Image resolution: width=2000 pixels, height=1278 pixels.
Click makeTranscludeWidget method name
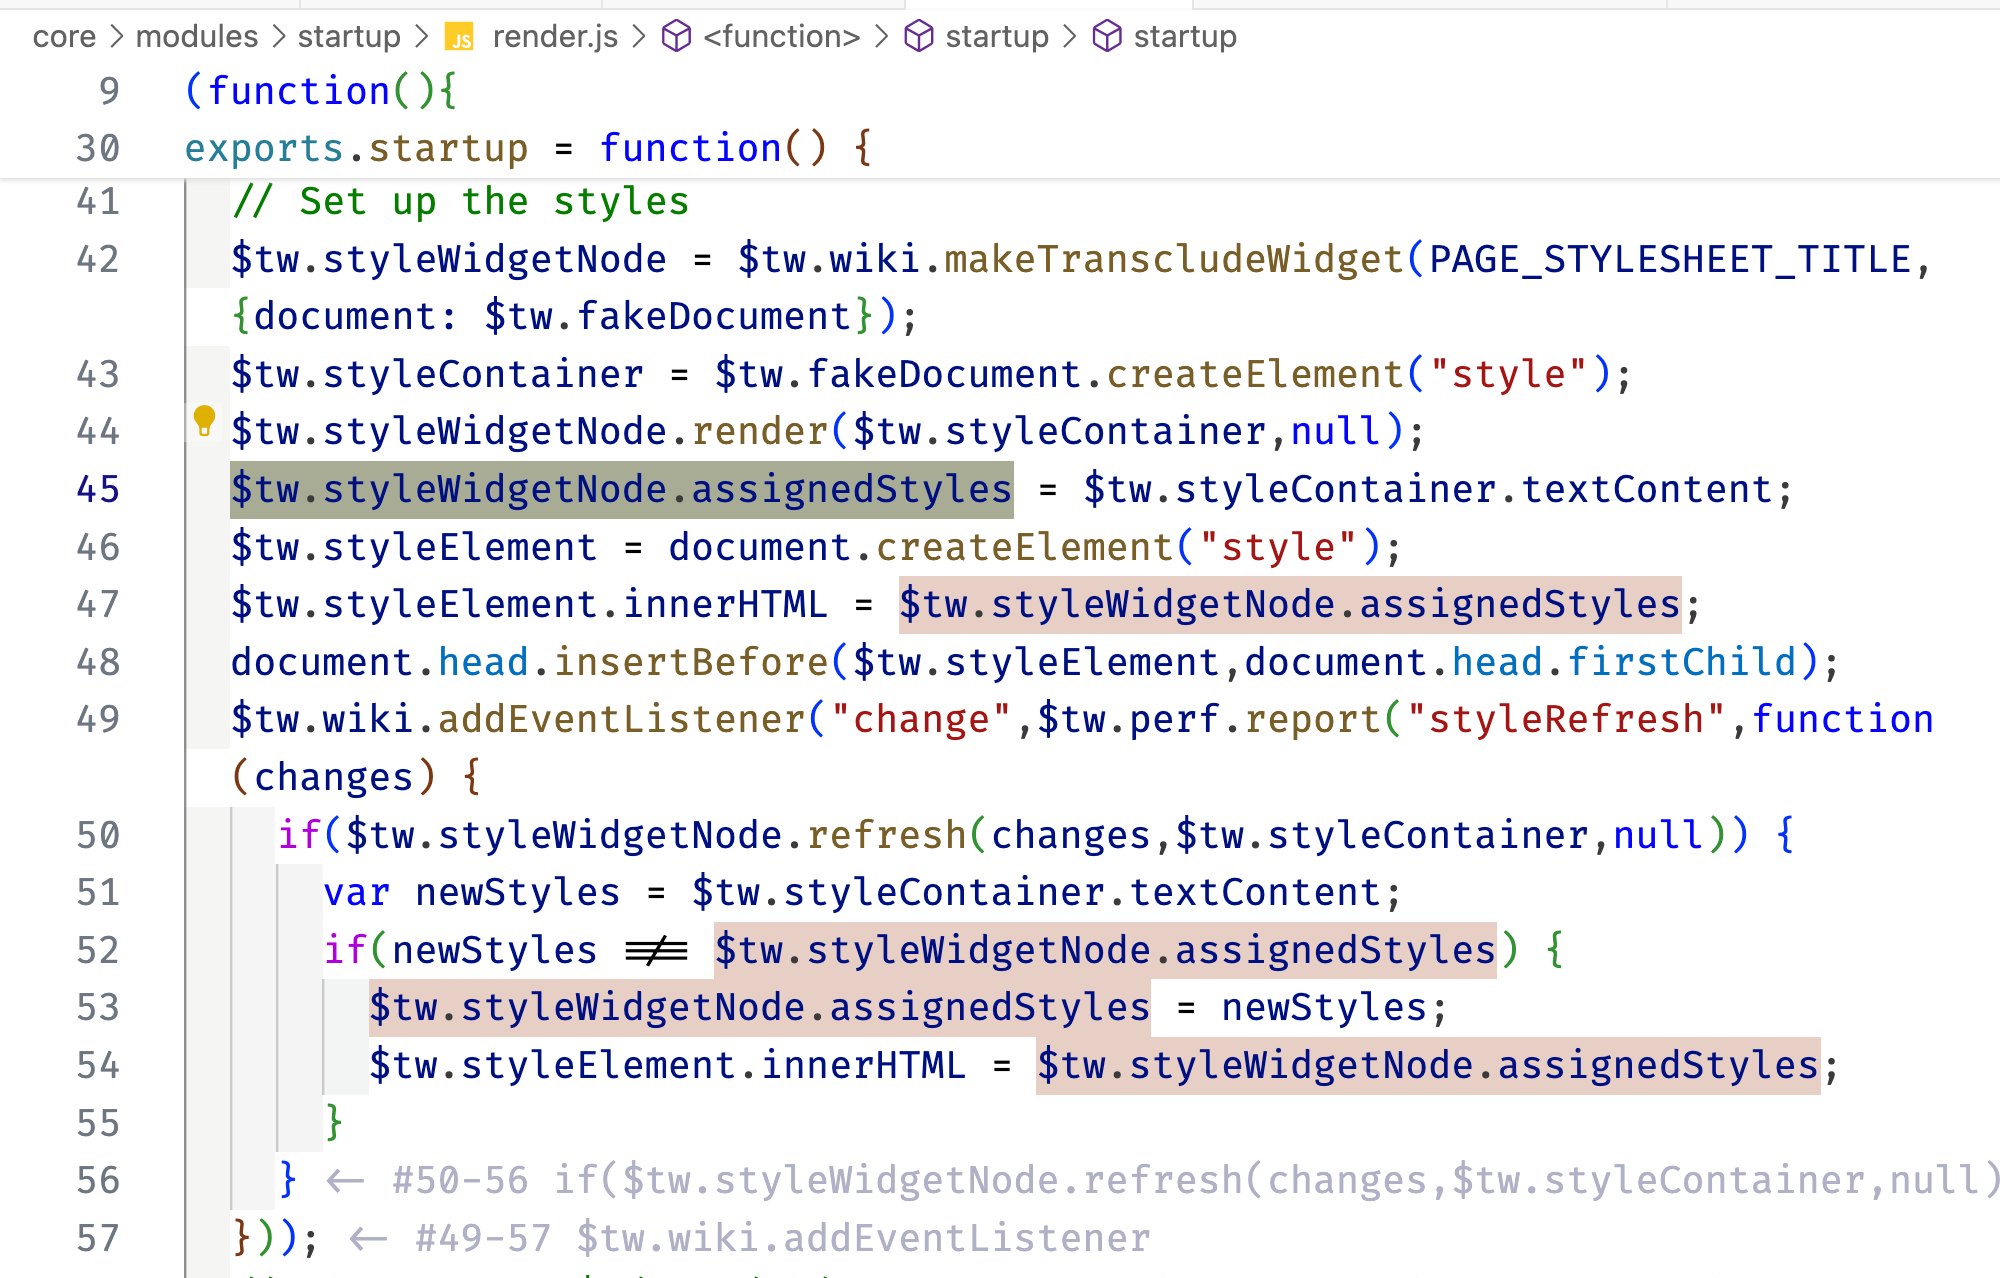[1174, 260]
